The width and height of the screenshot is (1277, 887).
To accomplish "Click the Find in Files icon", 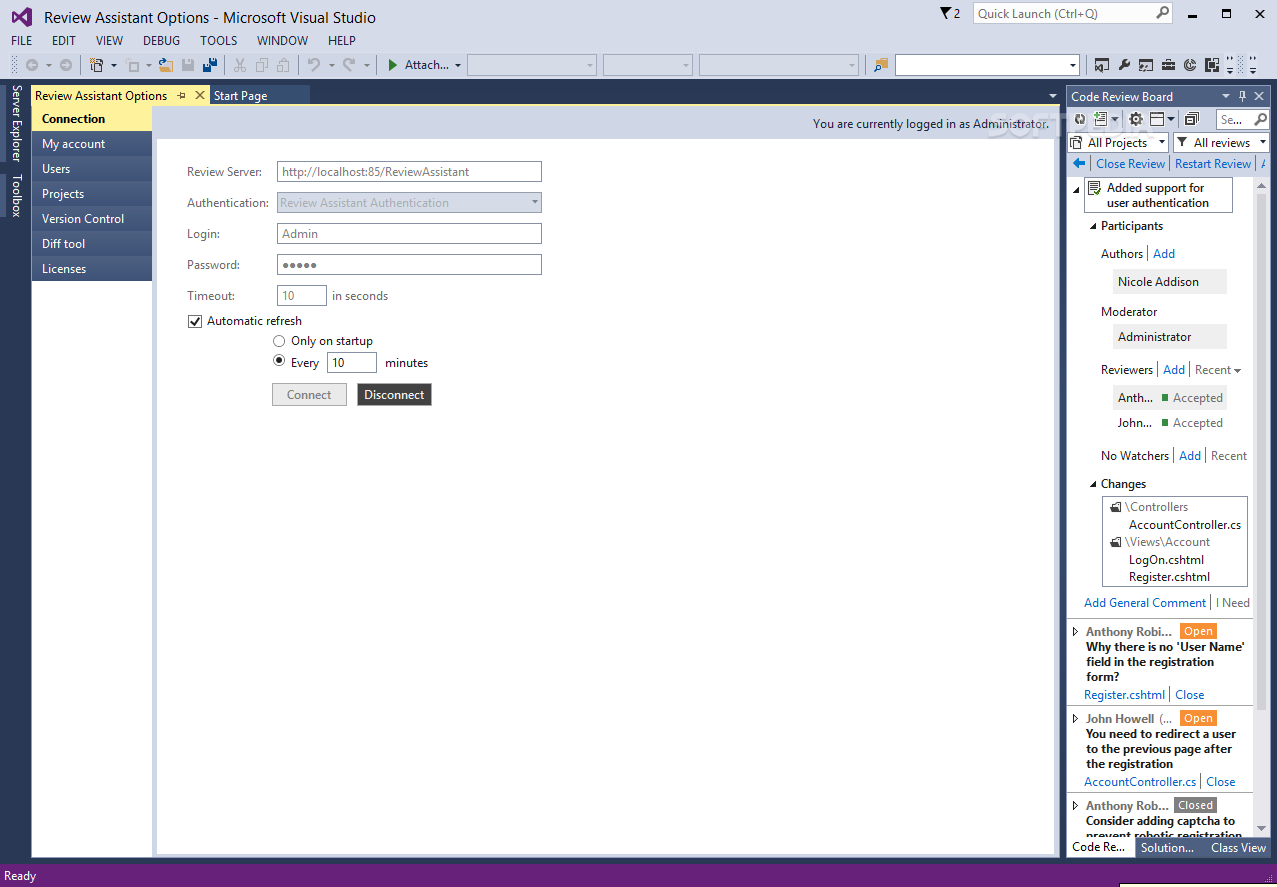I will (x=880, y=65).
